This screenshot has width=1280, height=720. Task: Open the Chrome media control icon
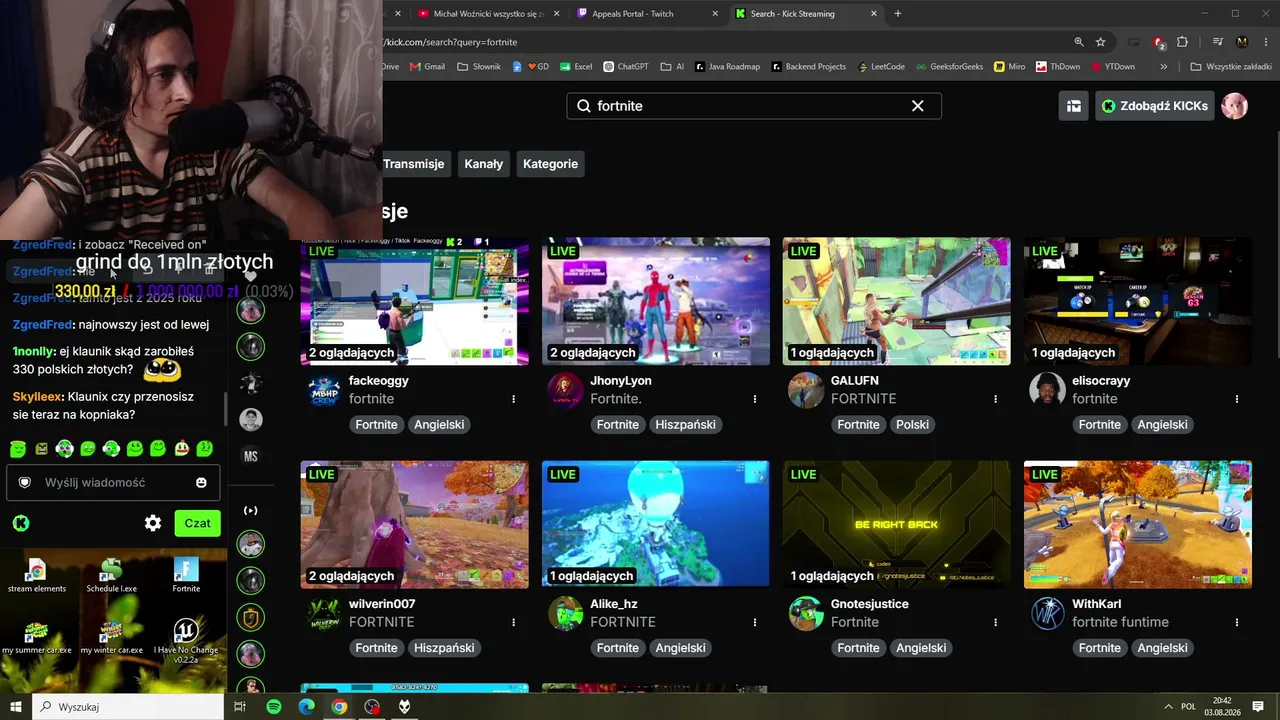[1218, 42]
